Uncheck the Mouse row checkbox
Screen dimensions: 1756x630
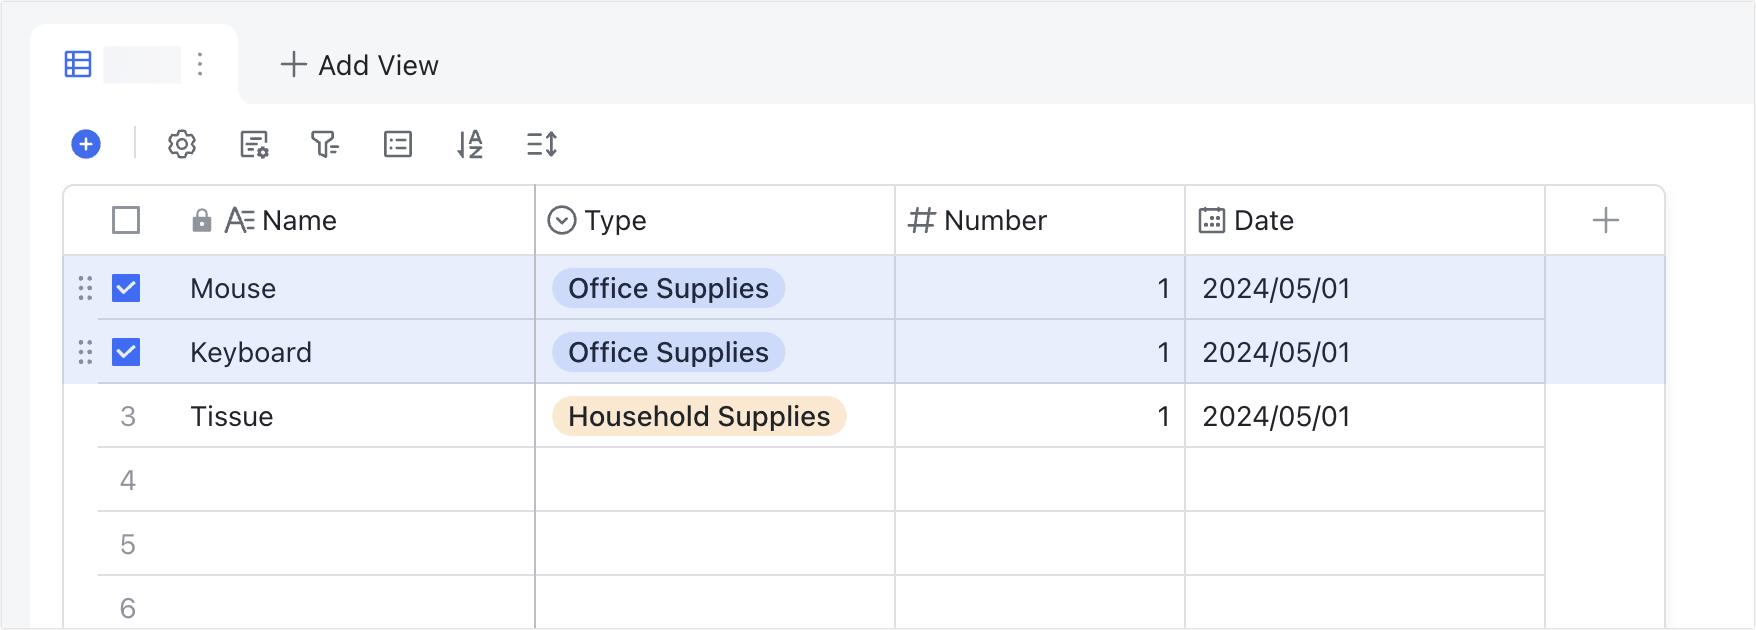[126, 288]
